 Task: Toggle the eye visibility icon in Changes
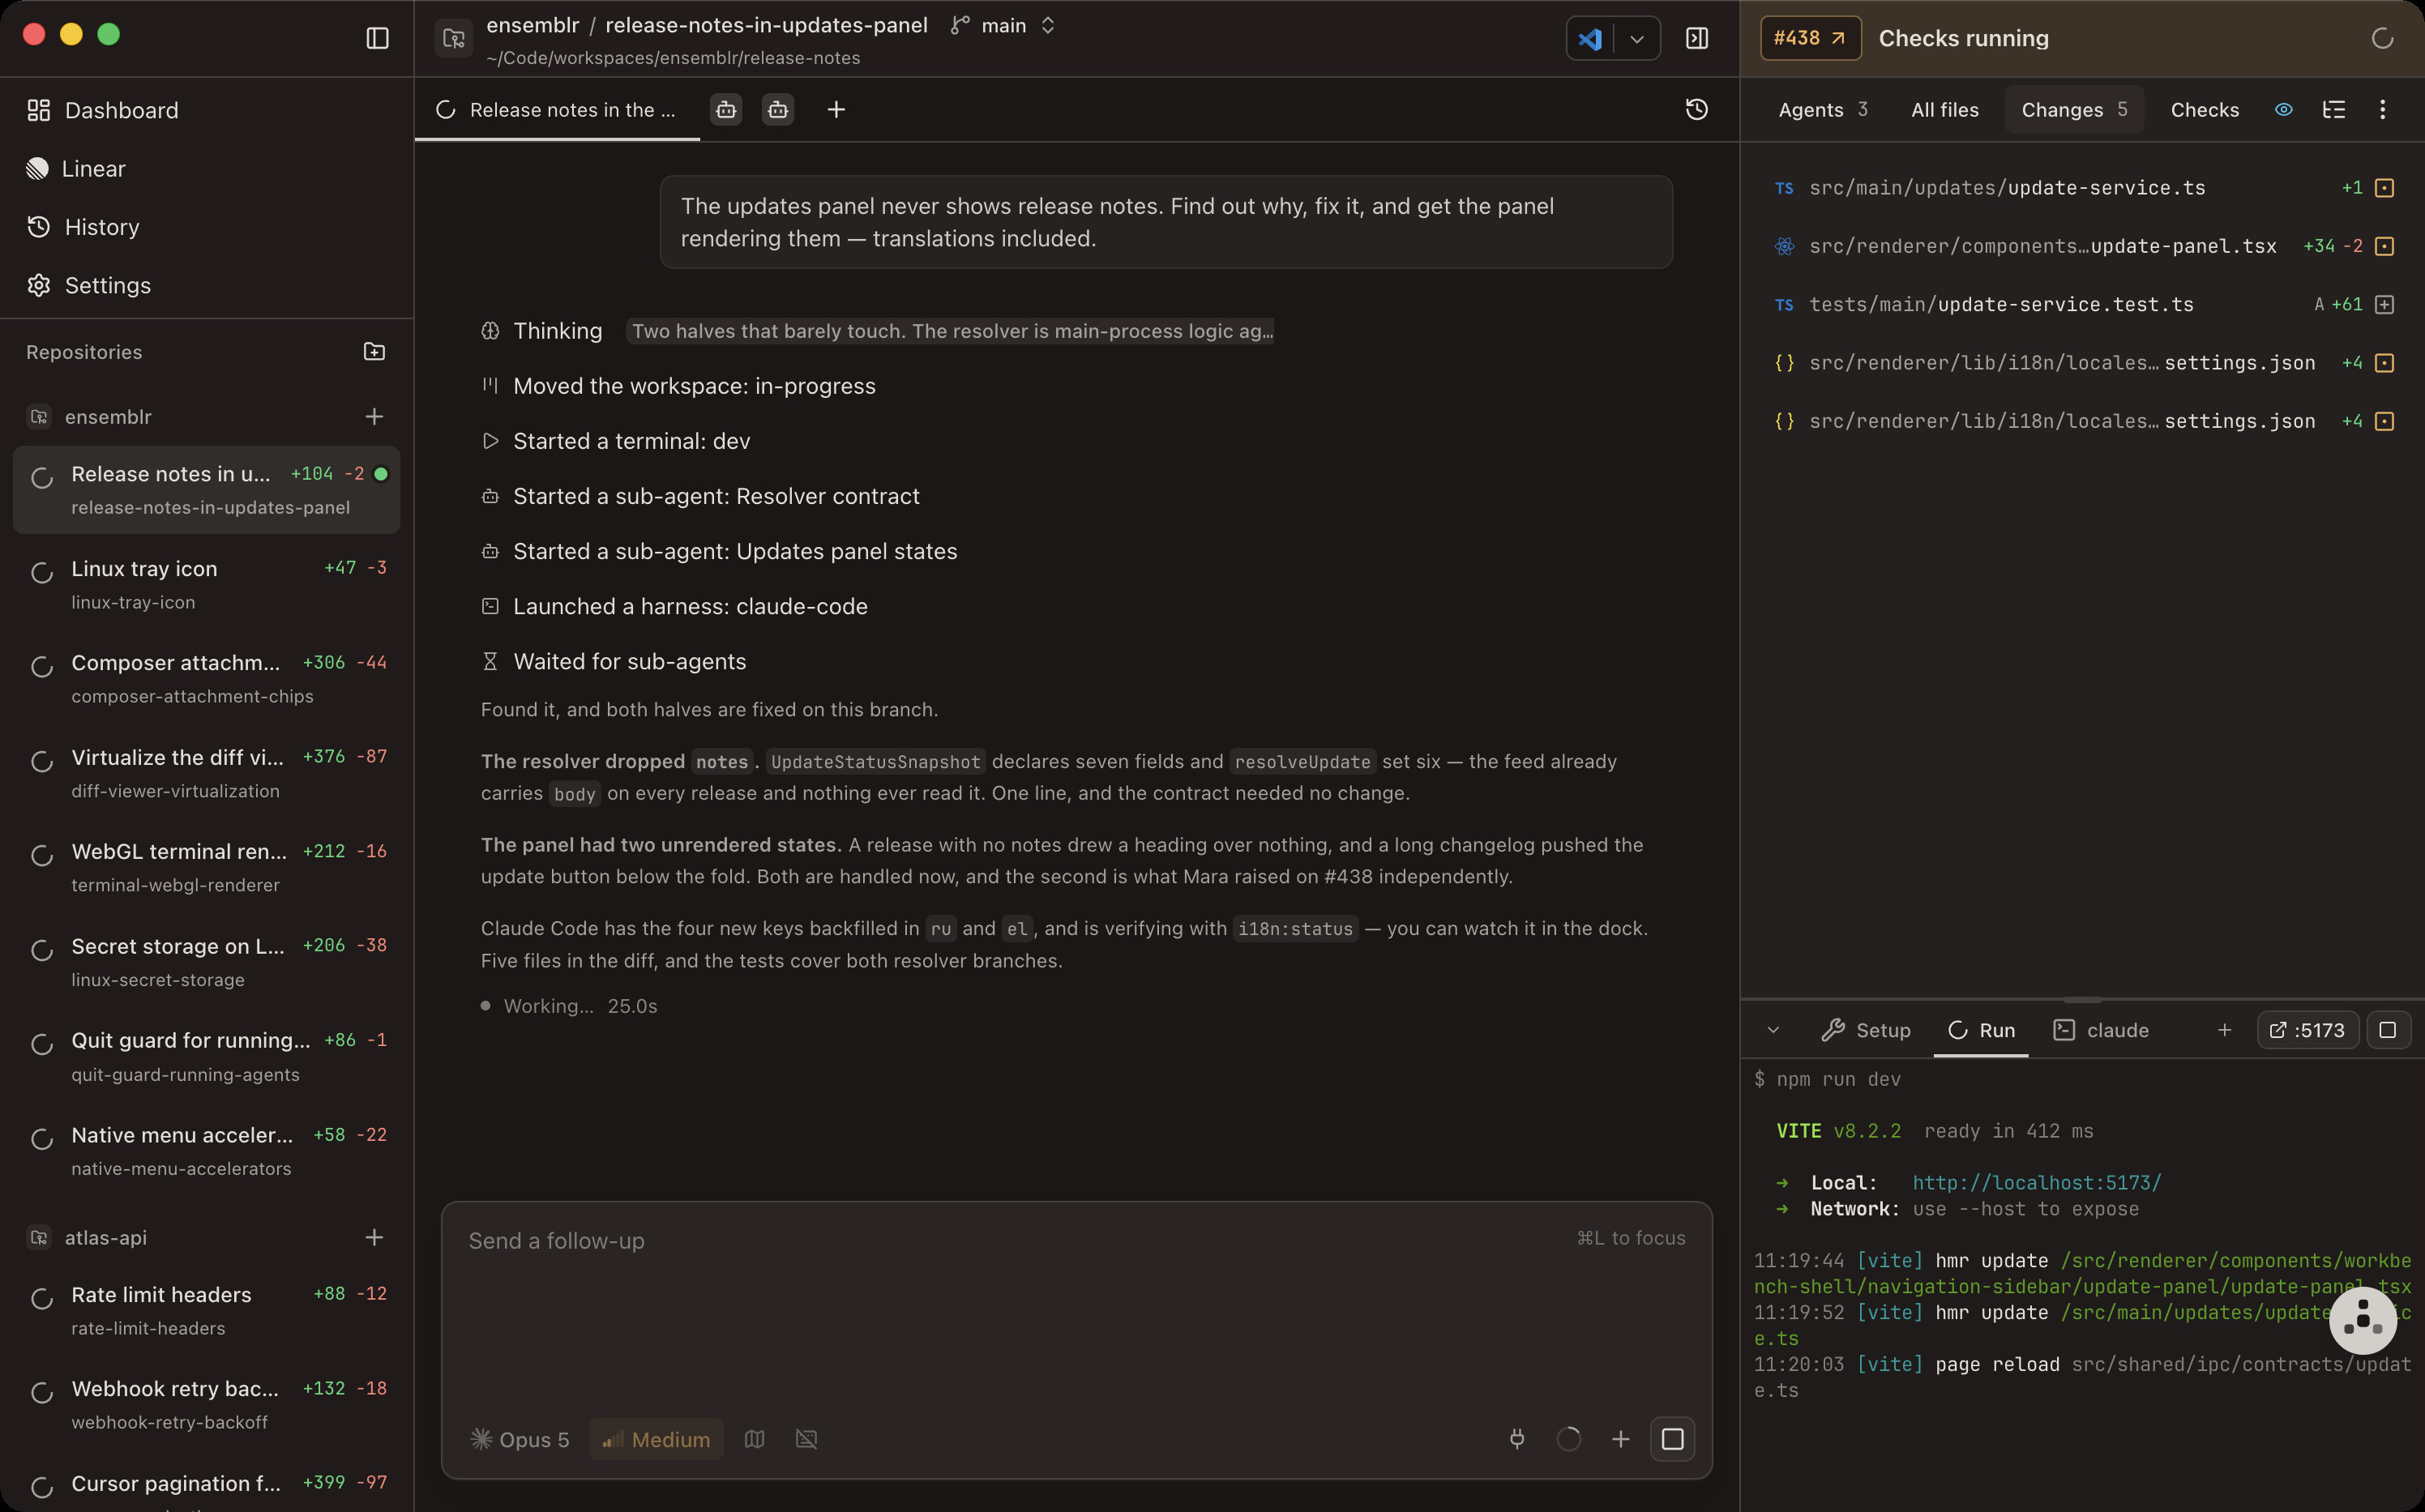(x=2284, y=110)
